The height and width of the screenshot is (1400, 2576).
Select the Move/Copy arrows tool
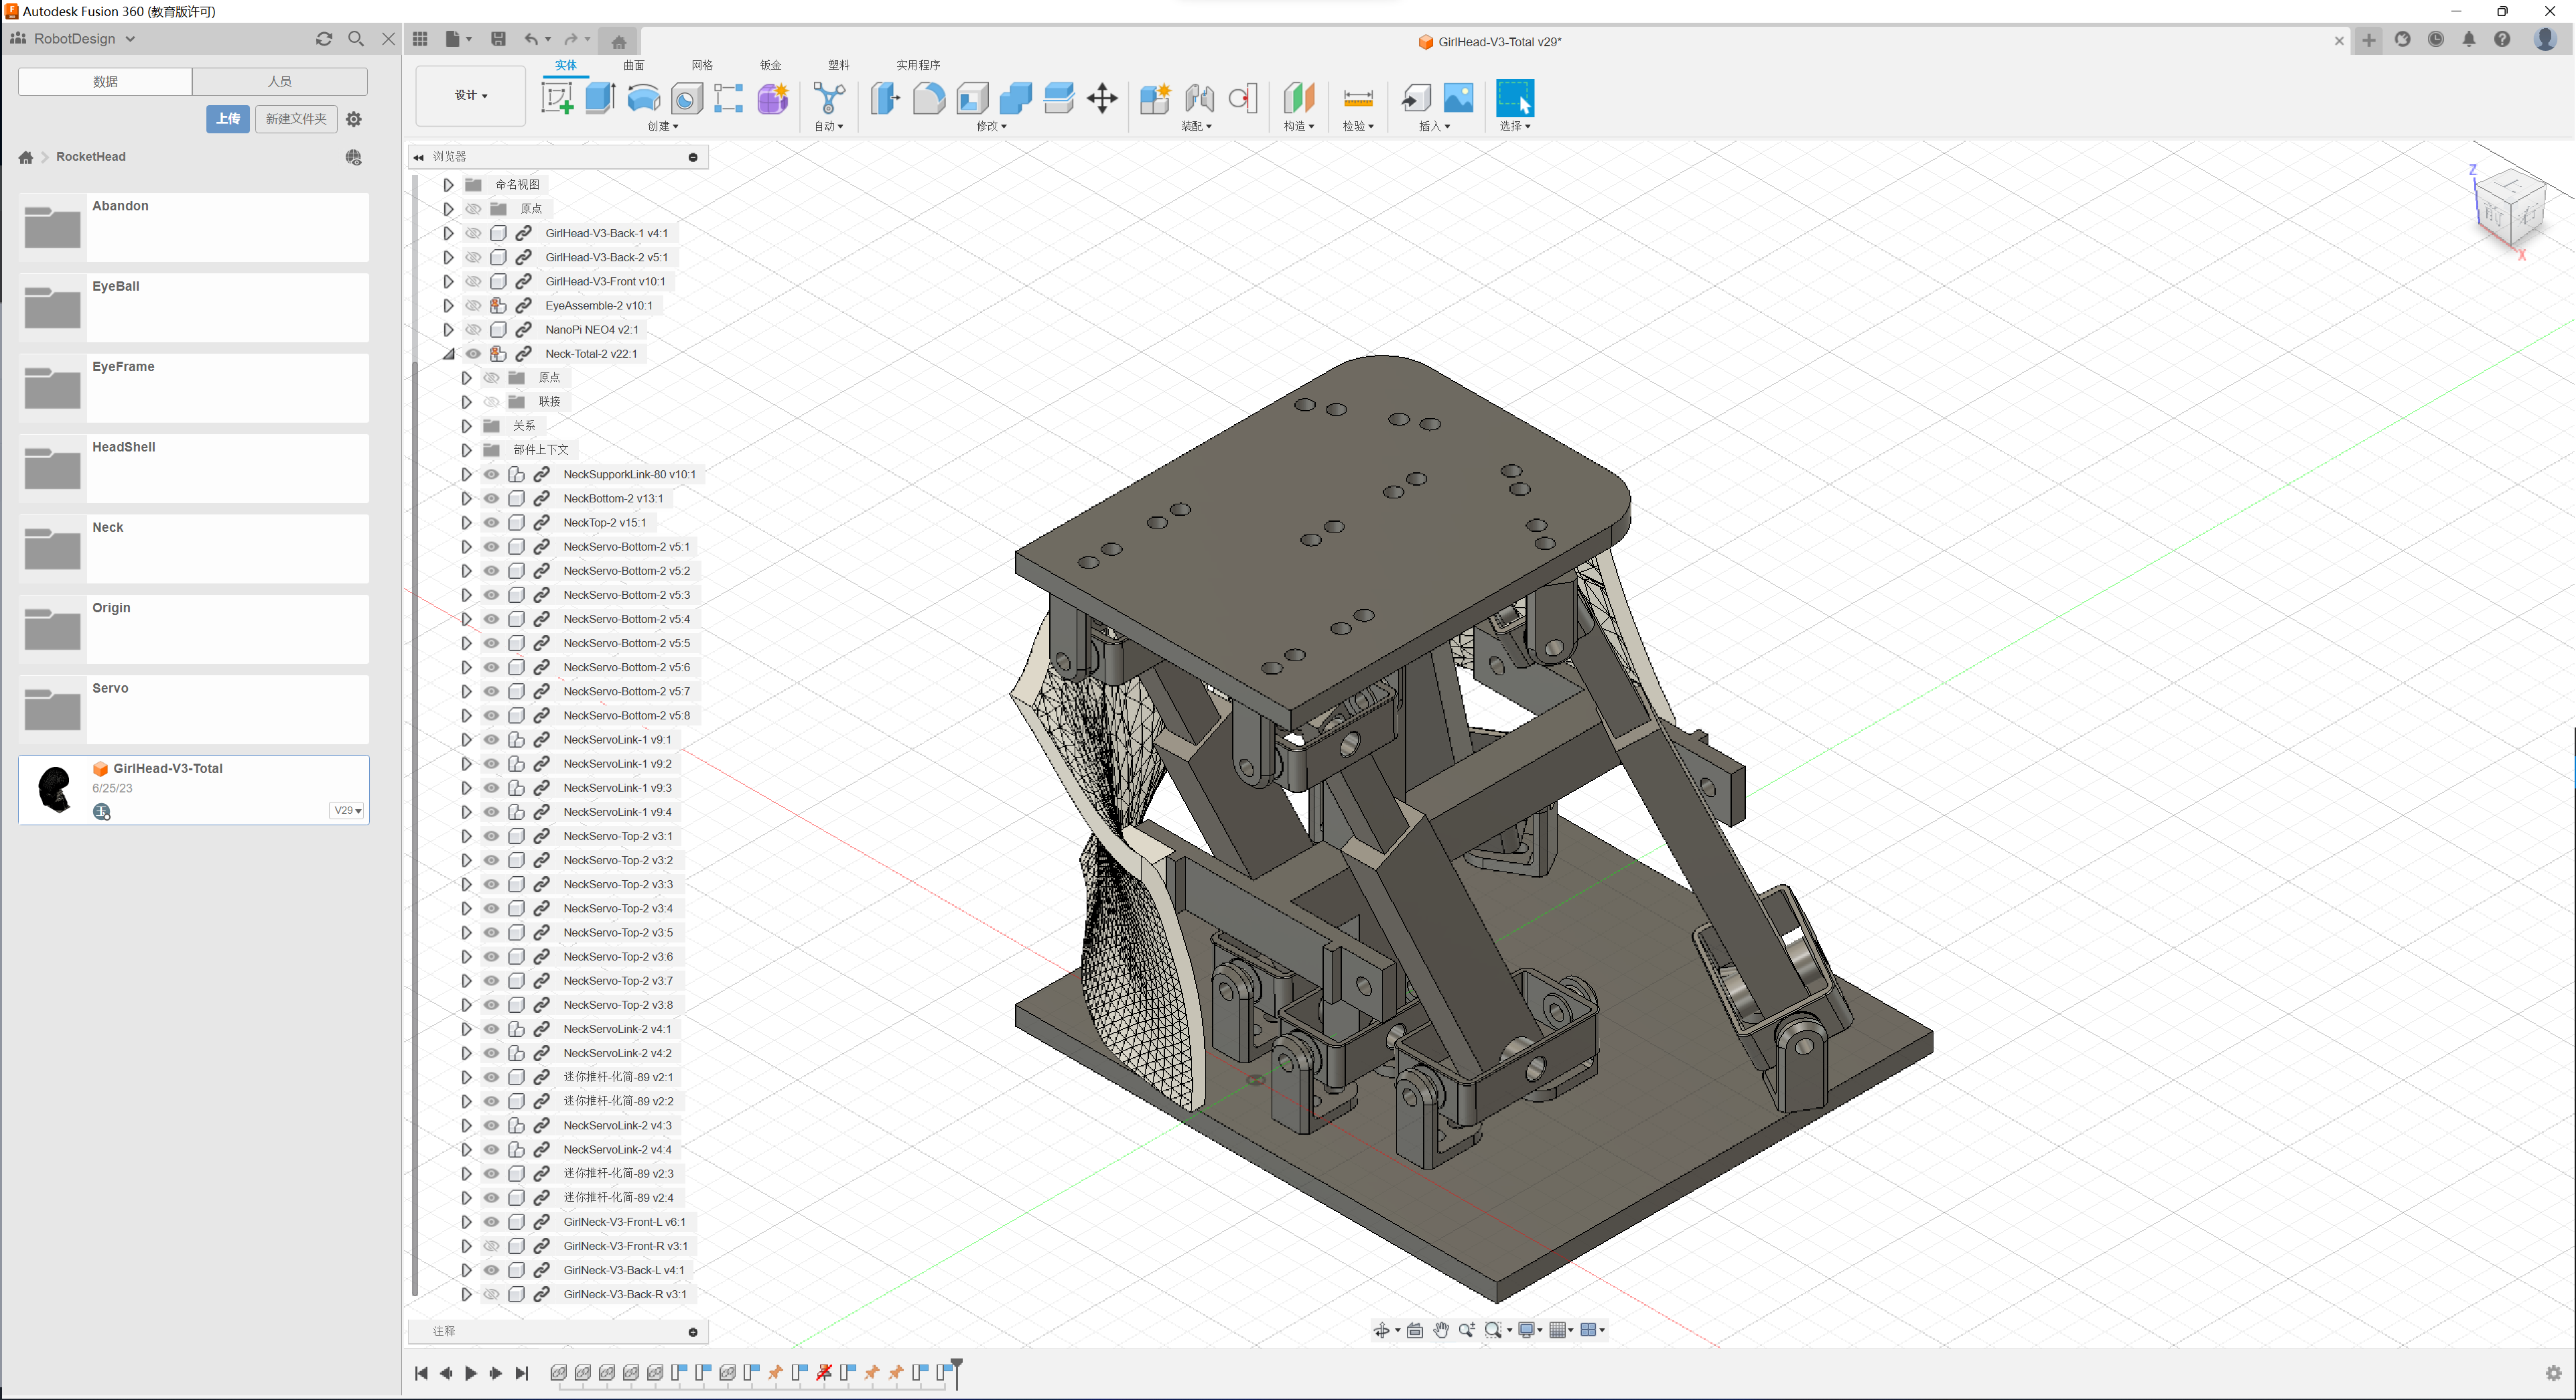click(x=1102, y=98)
